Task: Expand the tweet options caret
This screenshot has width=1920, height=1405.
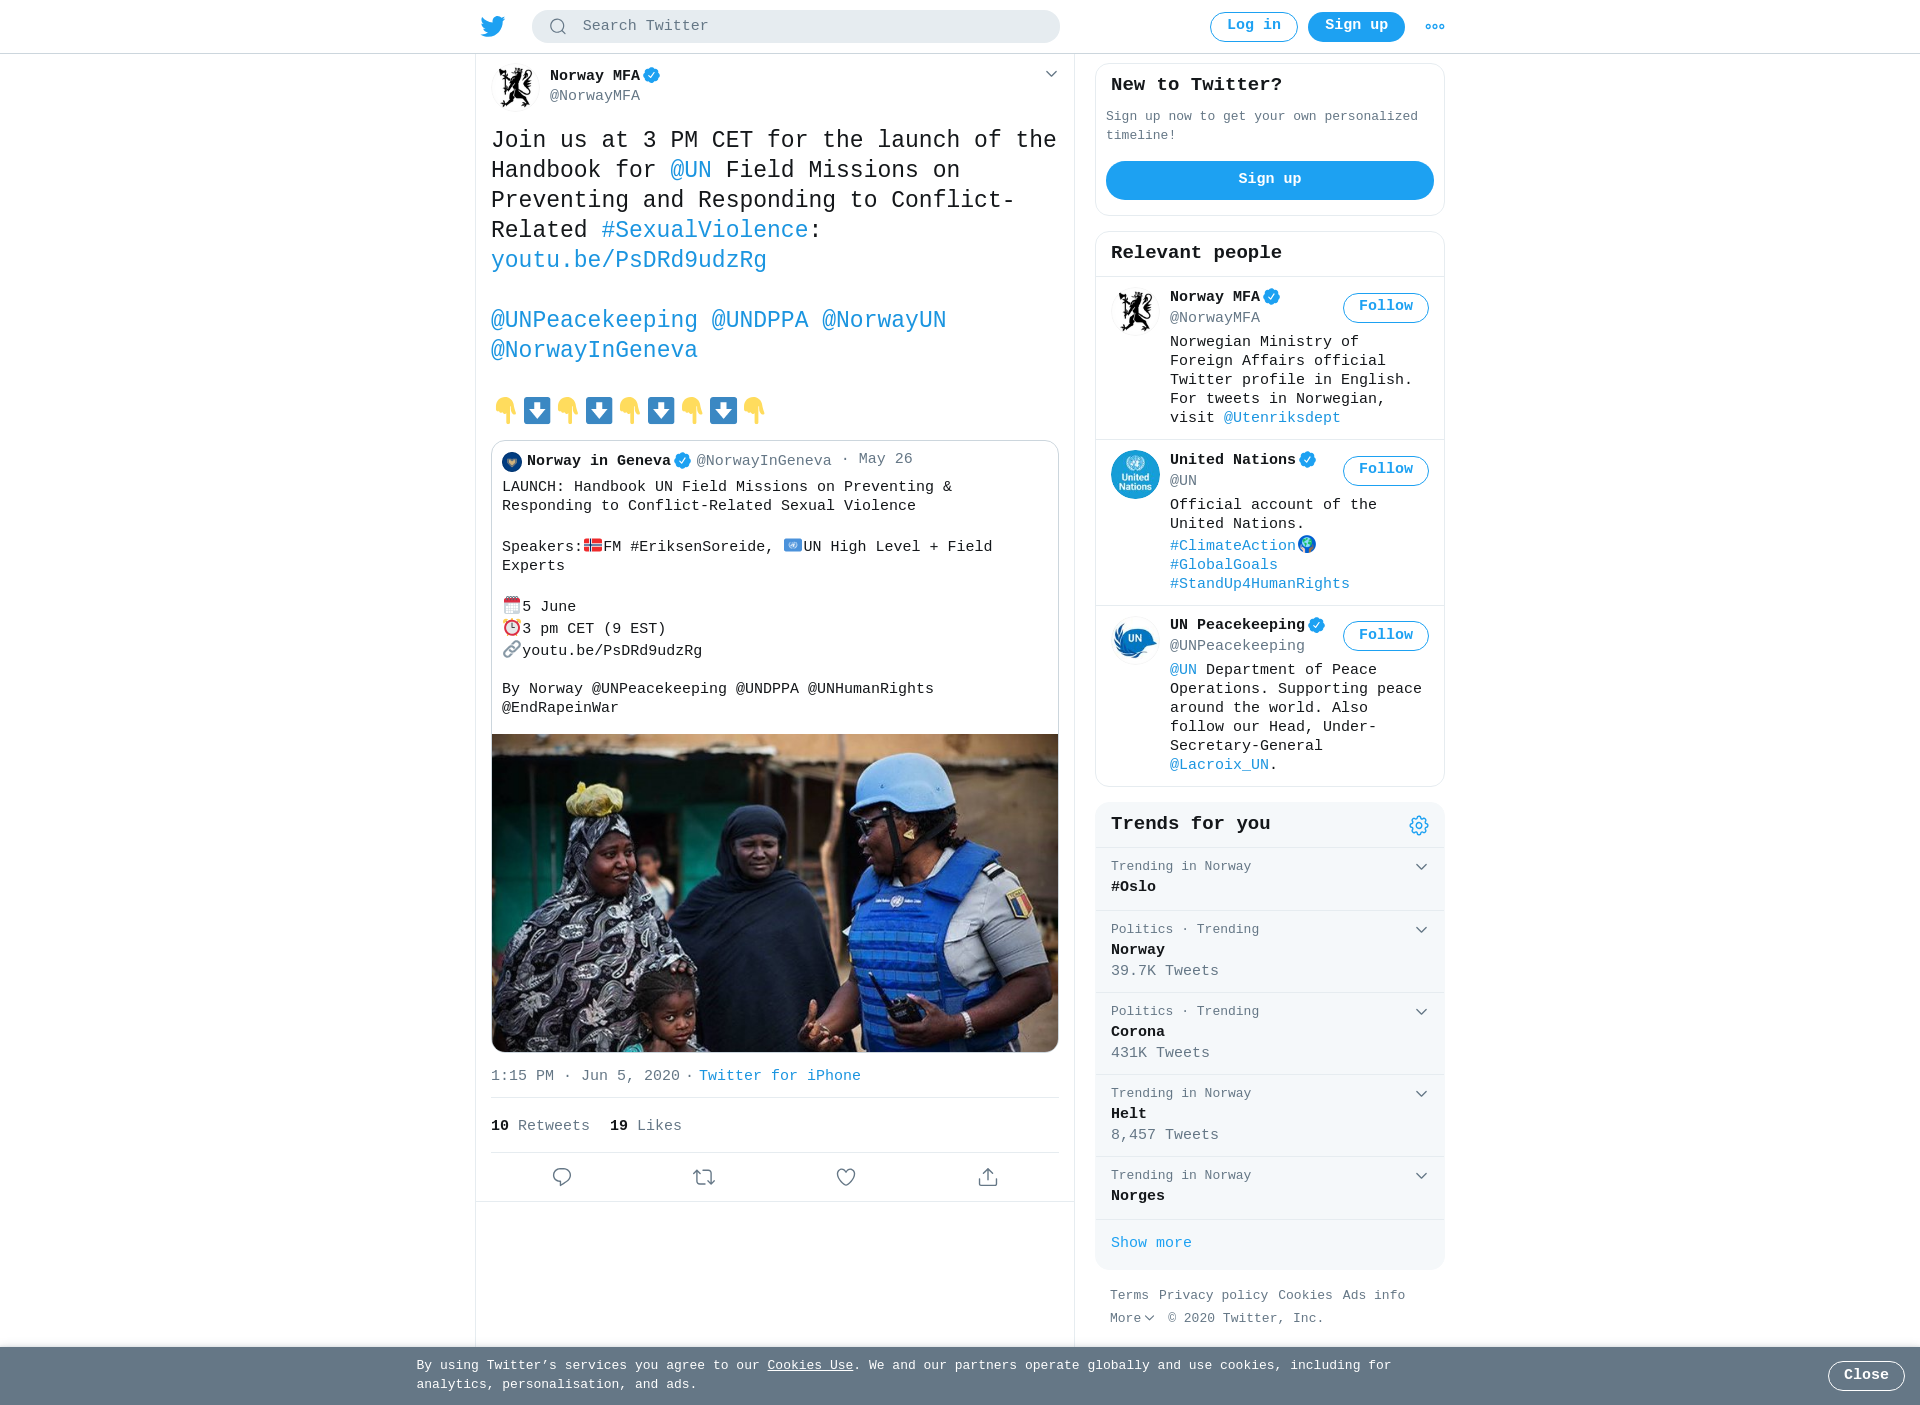Action: pos(1051,74)
